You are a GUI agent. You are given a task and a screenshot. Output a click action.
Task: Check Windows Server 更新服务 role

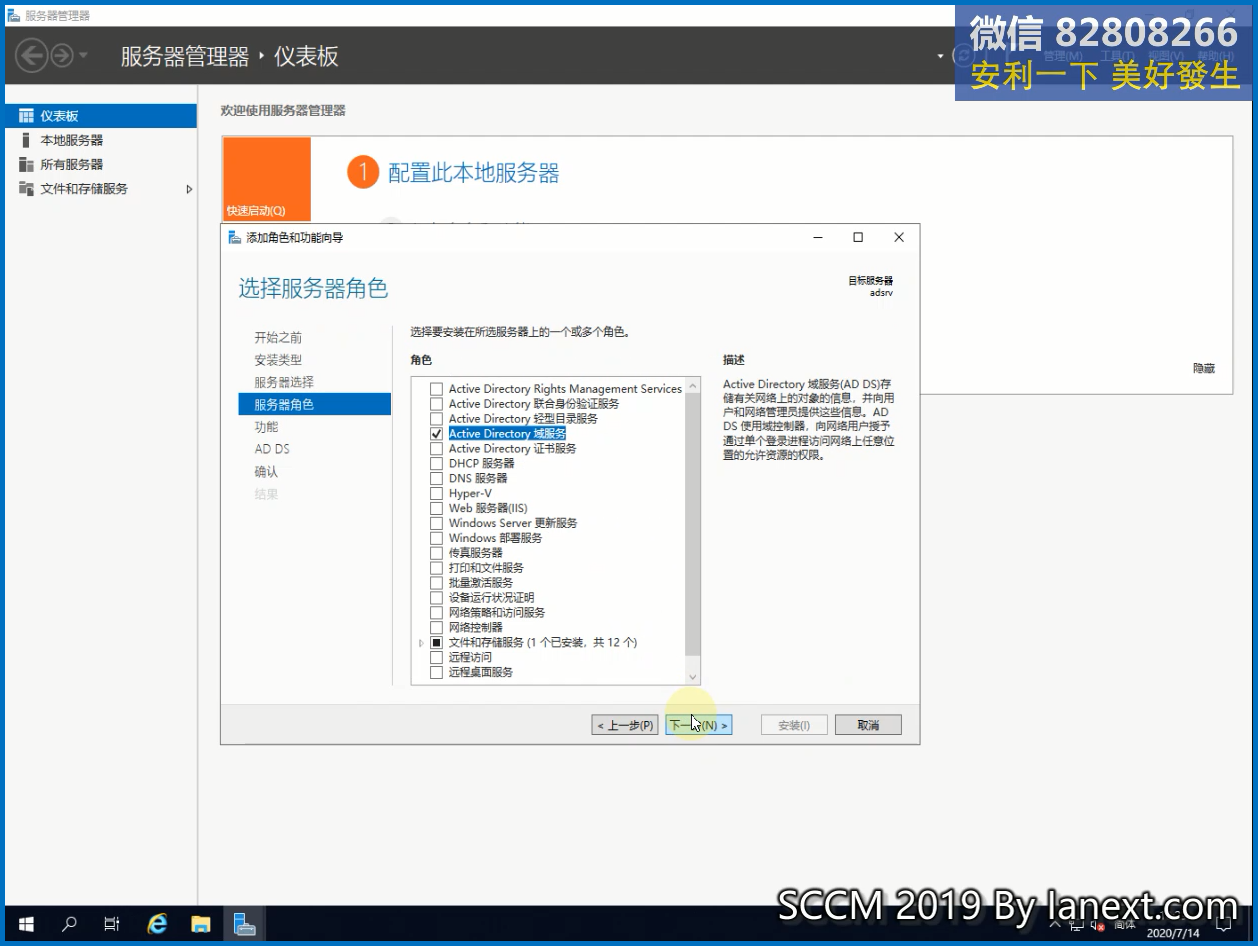point(436,523)
